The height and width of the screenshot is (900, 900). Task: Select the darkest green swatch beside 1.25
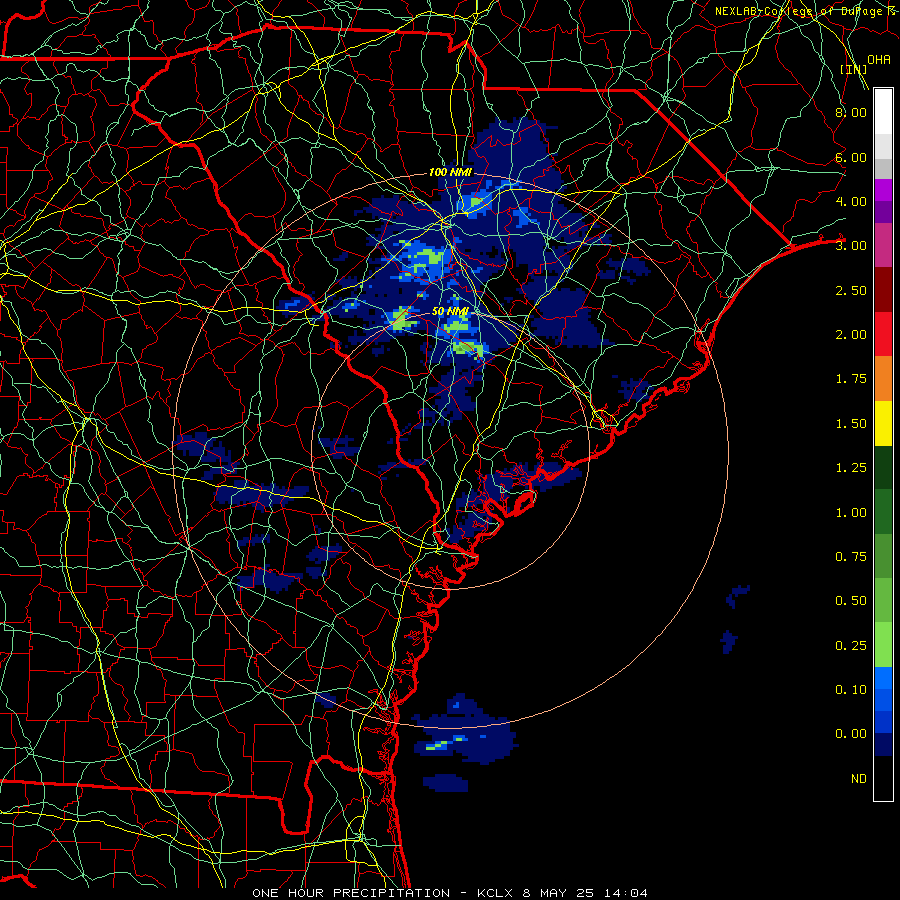click(x=883, y=468)
